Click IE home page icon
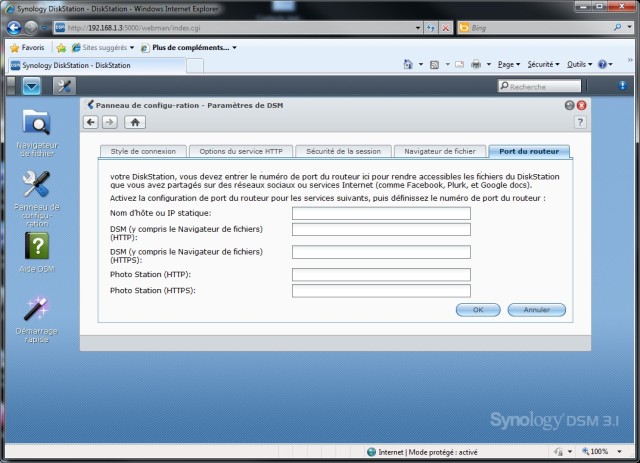 point(408,65)
